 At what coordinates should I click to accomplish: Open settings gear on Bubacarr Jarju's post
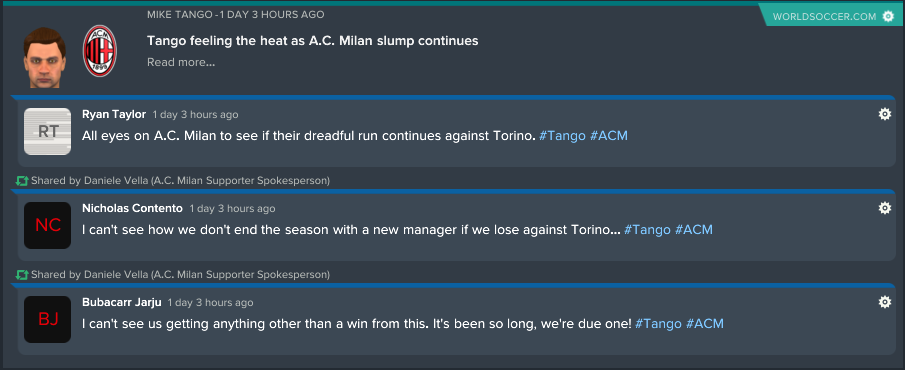884,302
